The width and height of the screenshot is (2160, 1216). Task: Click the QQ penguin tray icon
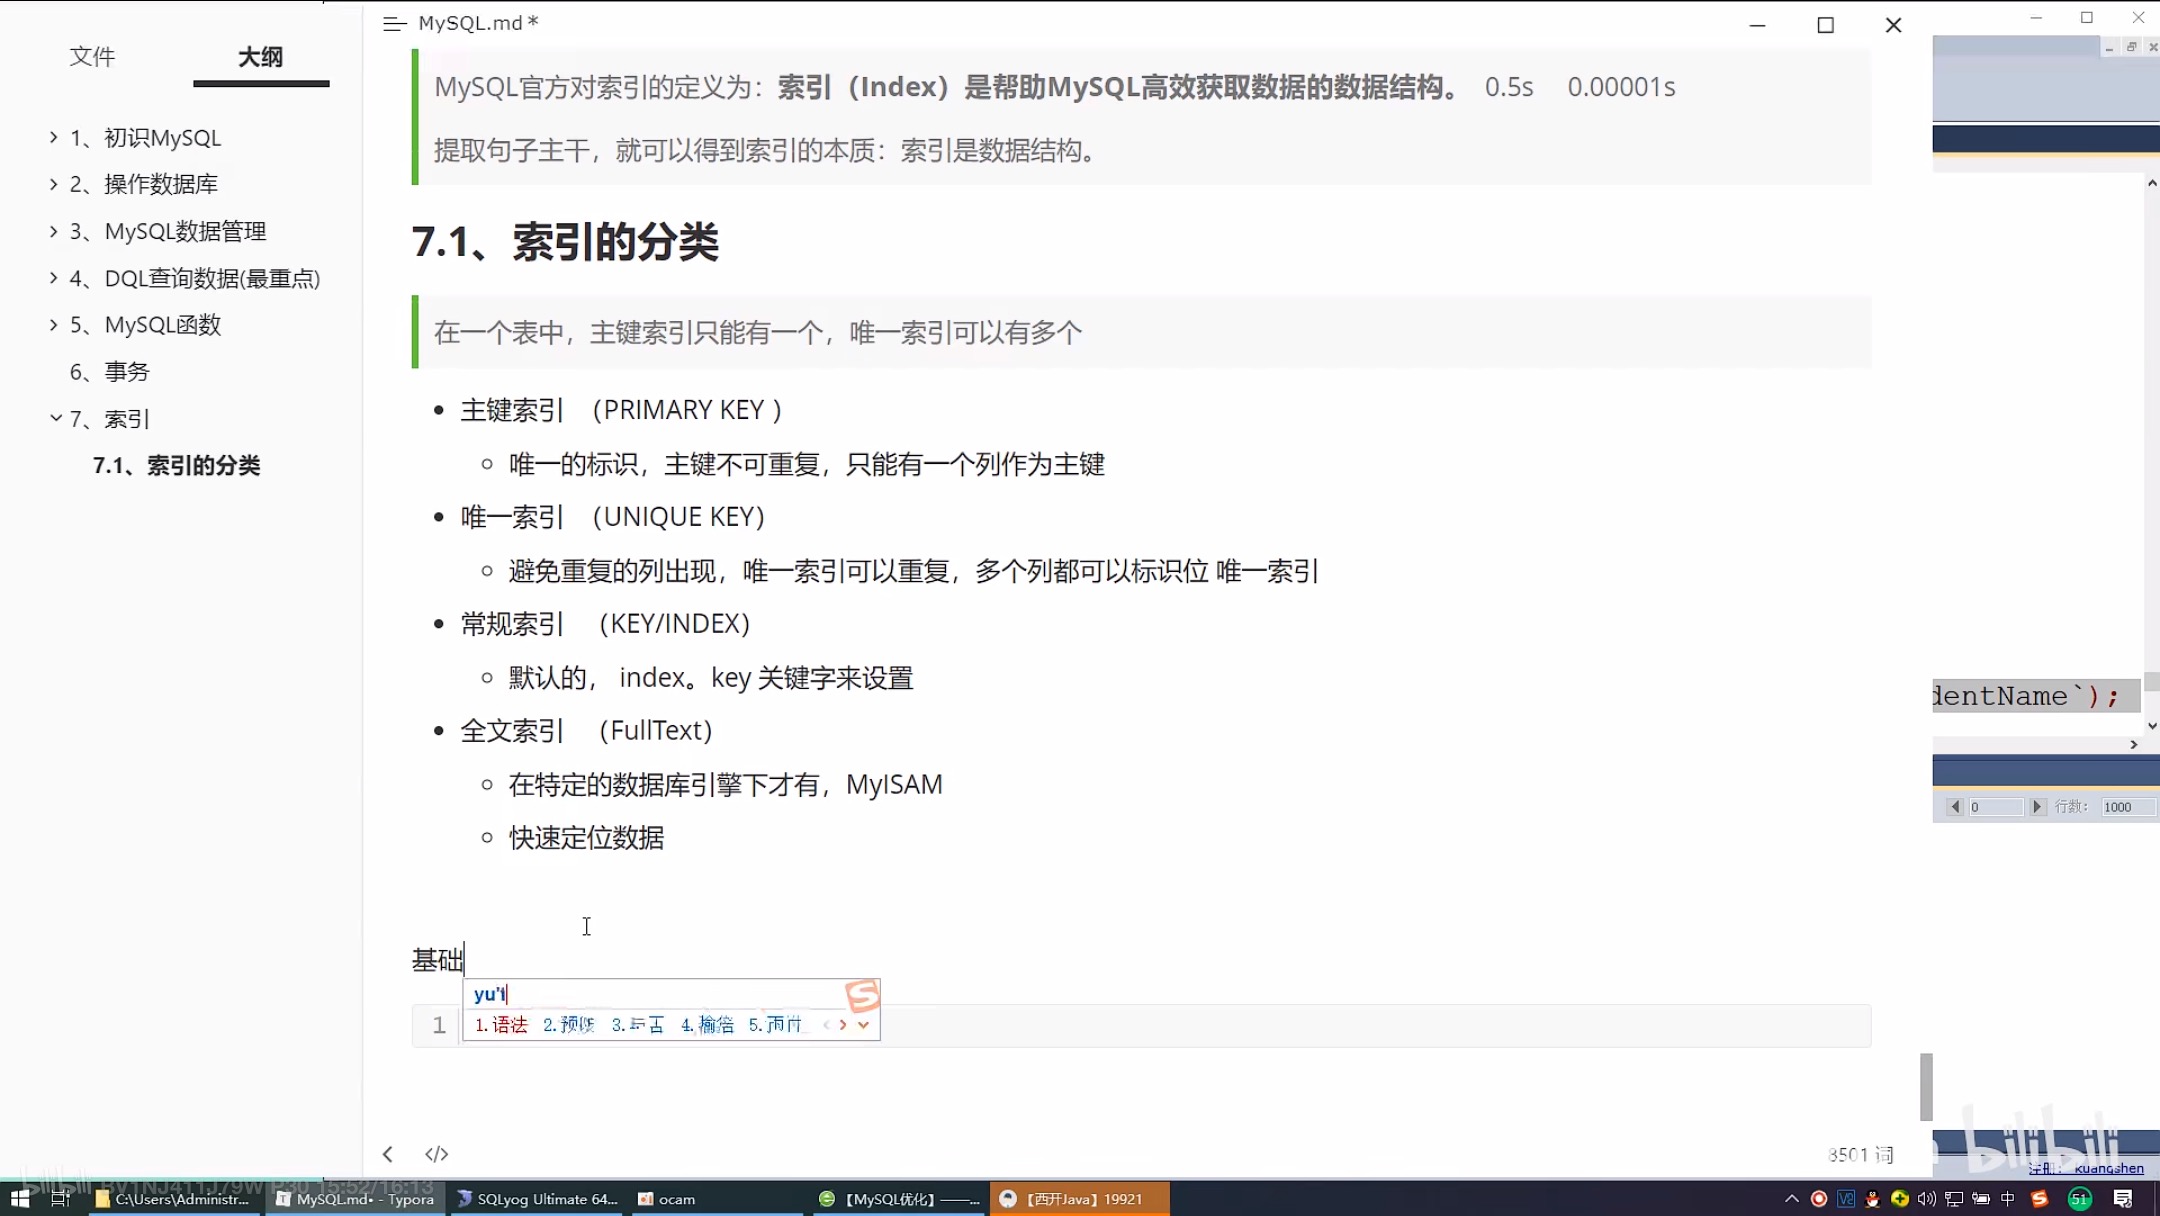pyautogui.click(x=1872, y=1198)
